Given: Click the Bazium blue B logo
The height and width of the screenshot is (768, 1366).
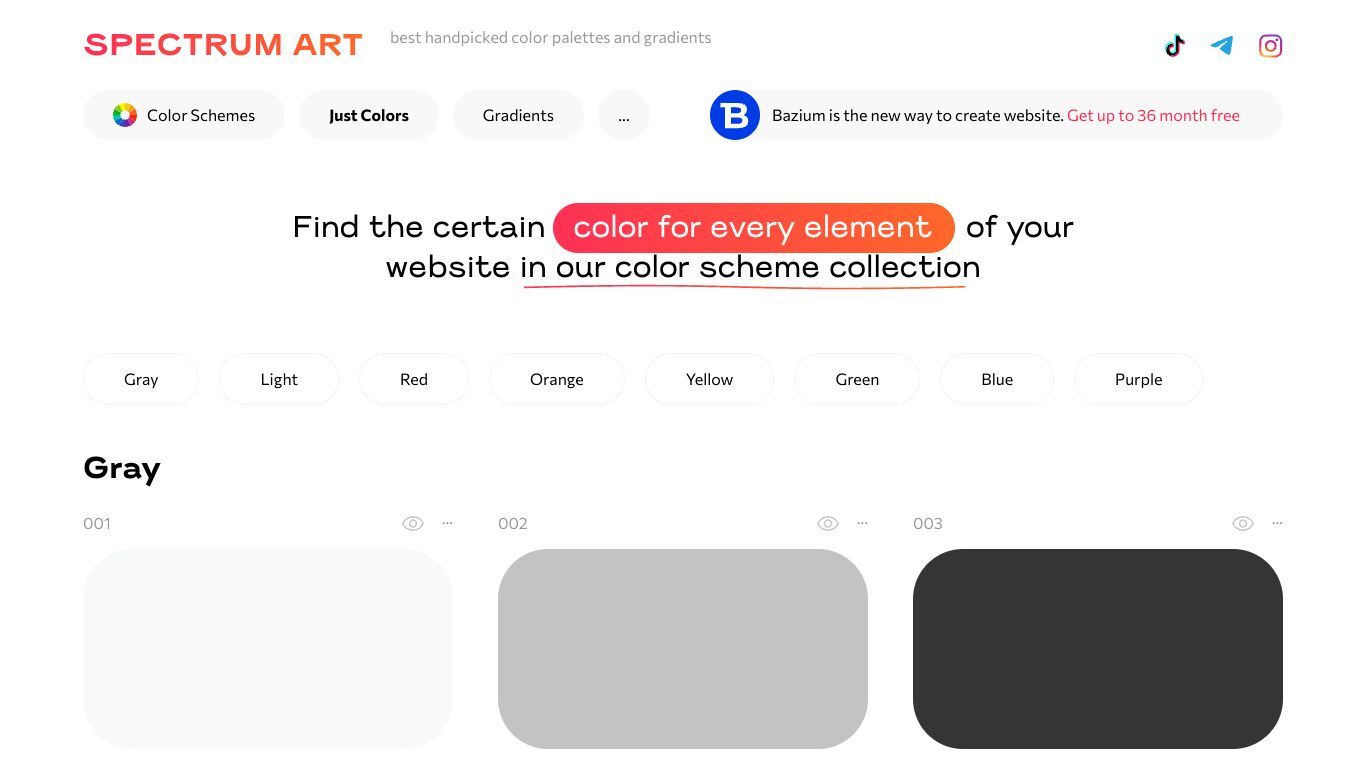Looking at the screenshot, I should 735,115.
